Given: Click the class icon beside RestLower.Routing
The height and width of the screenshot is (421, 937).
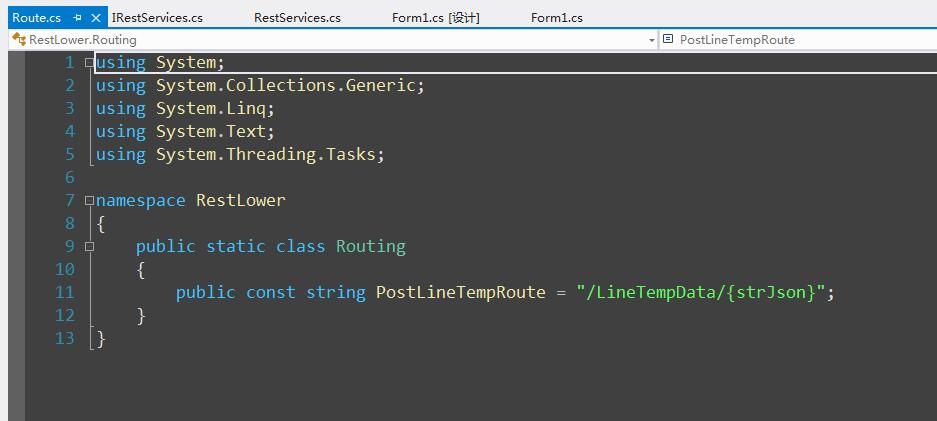Looking at the screenshot, I should (19, 39).
